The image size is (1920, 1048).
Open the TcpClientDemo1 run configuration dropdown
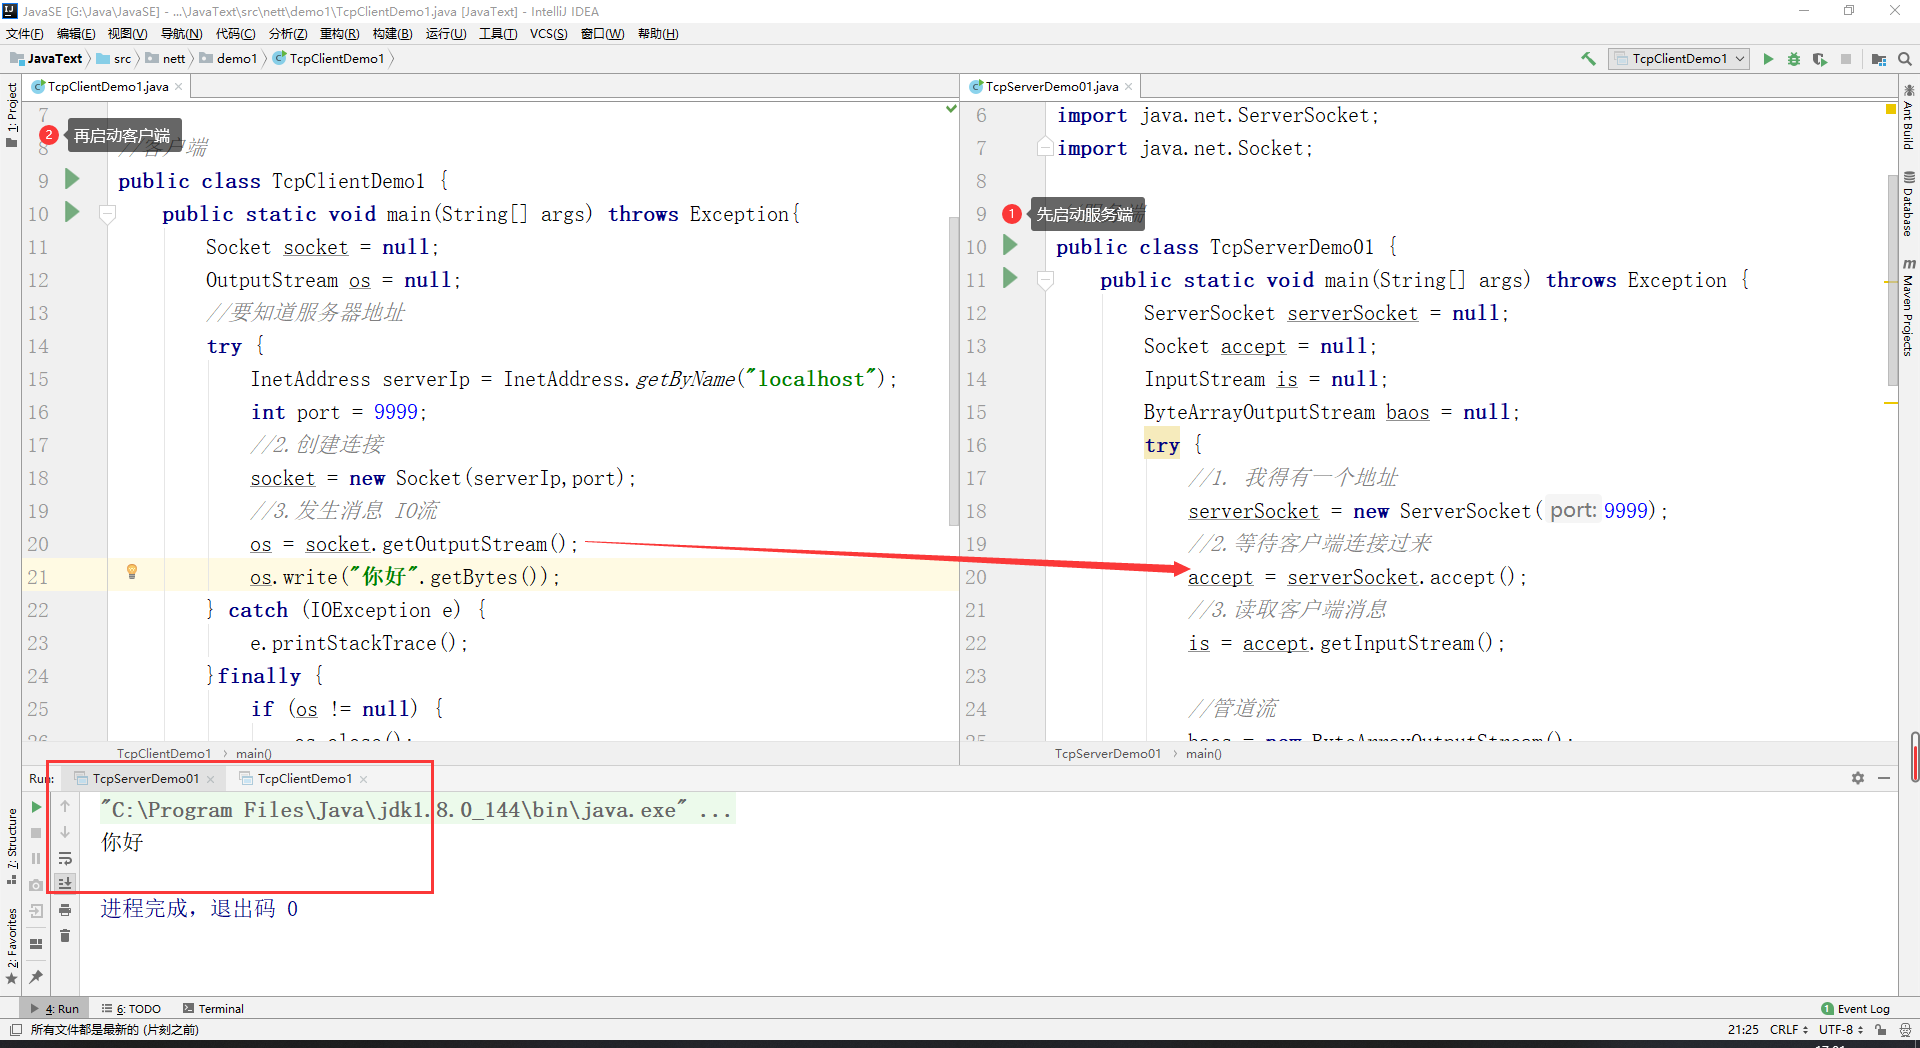(1680, 59)
